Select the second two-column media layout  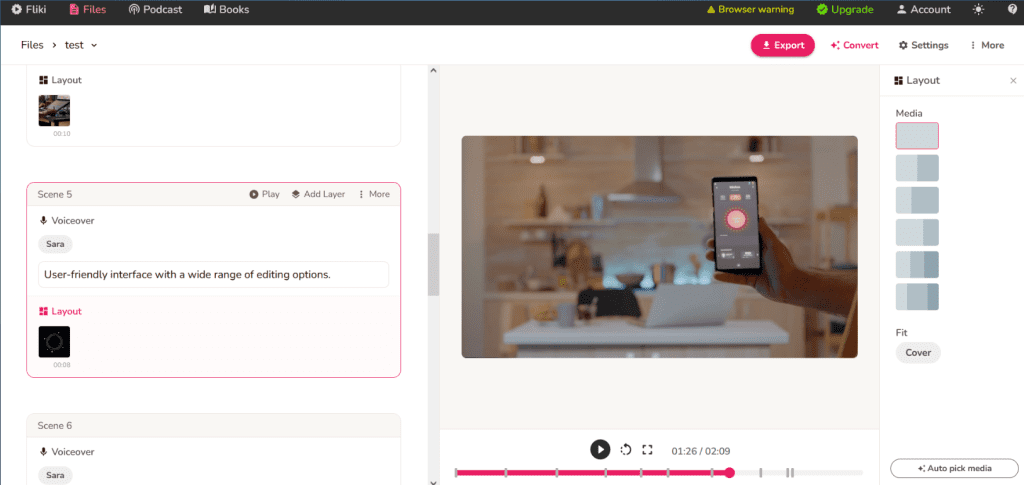[x=917, y=168]
